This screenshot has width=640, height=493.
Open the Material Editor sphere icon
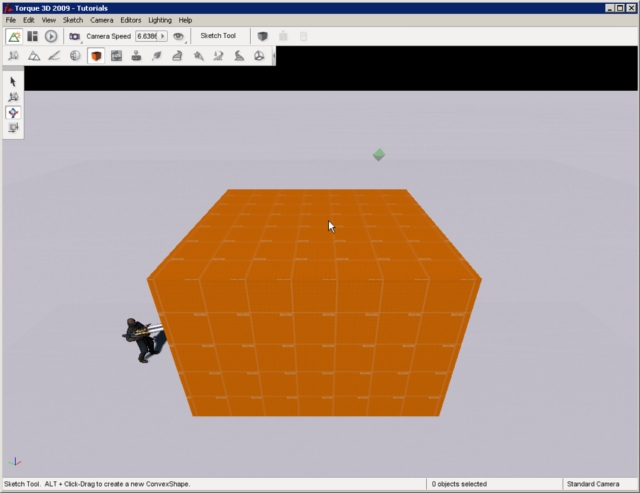pyautogui.click(x=75, y=56)
